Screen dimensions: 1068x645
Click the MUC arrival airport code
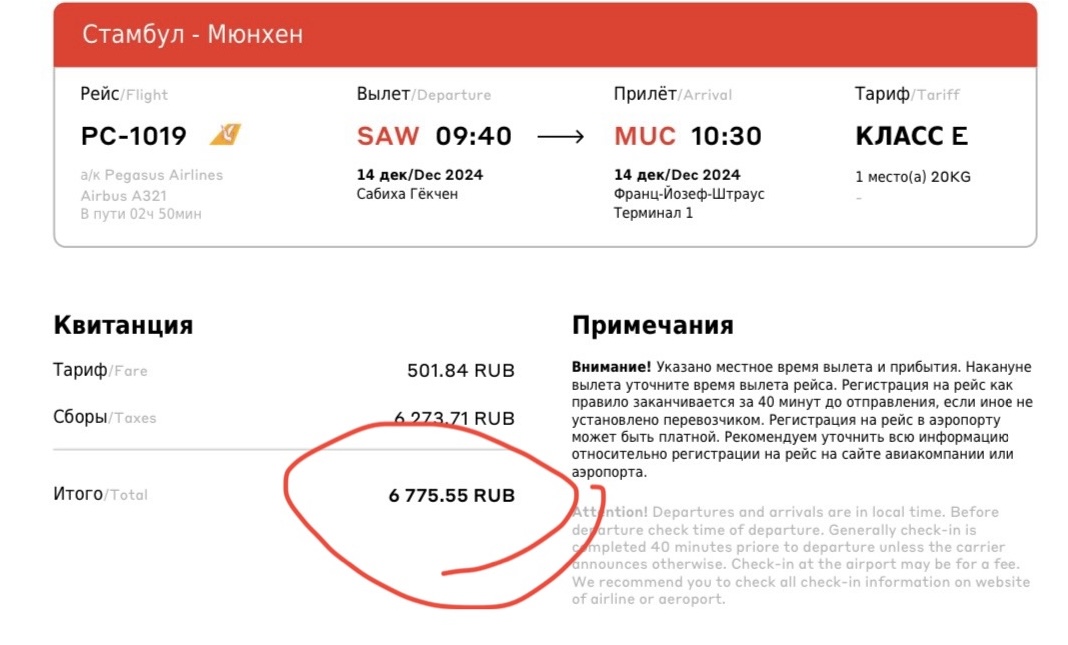645,136
